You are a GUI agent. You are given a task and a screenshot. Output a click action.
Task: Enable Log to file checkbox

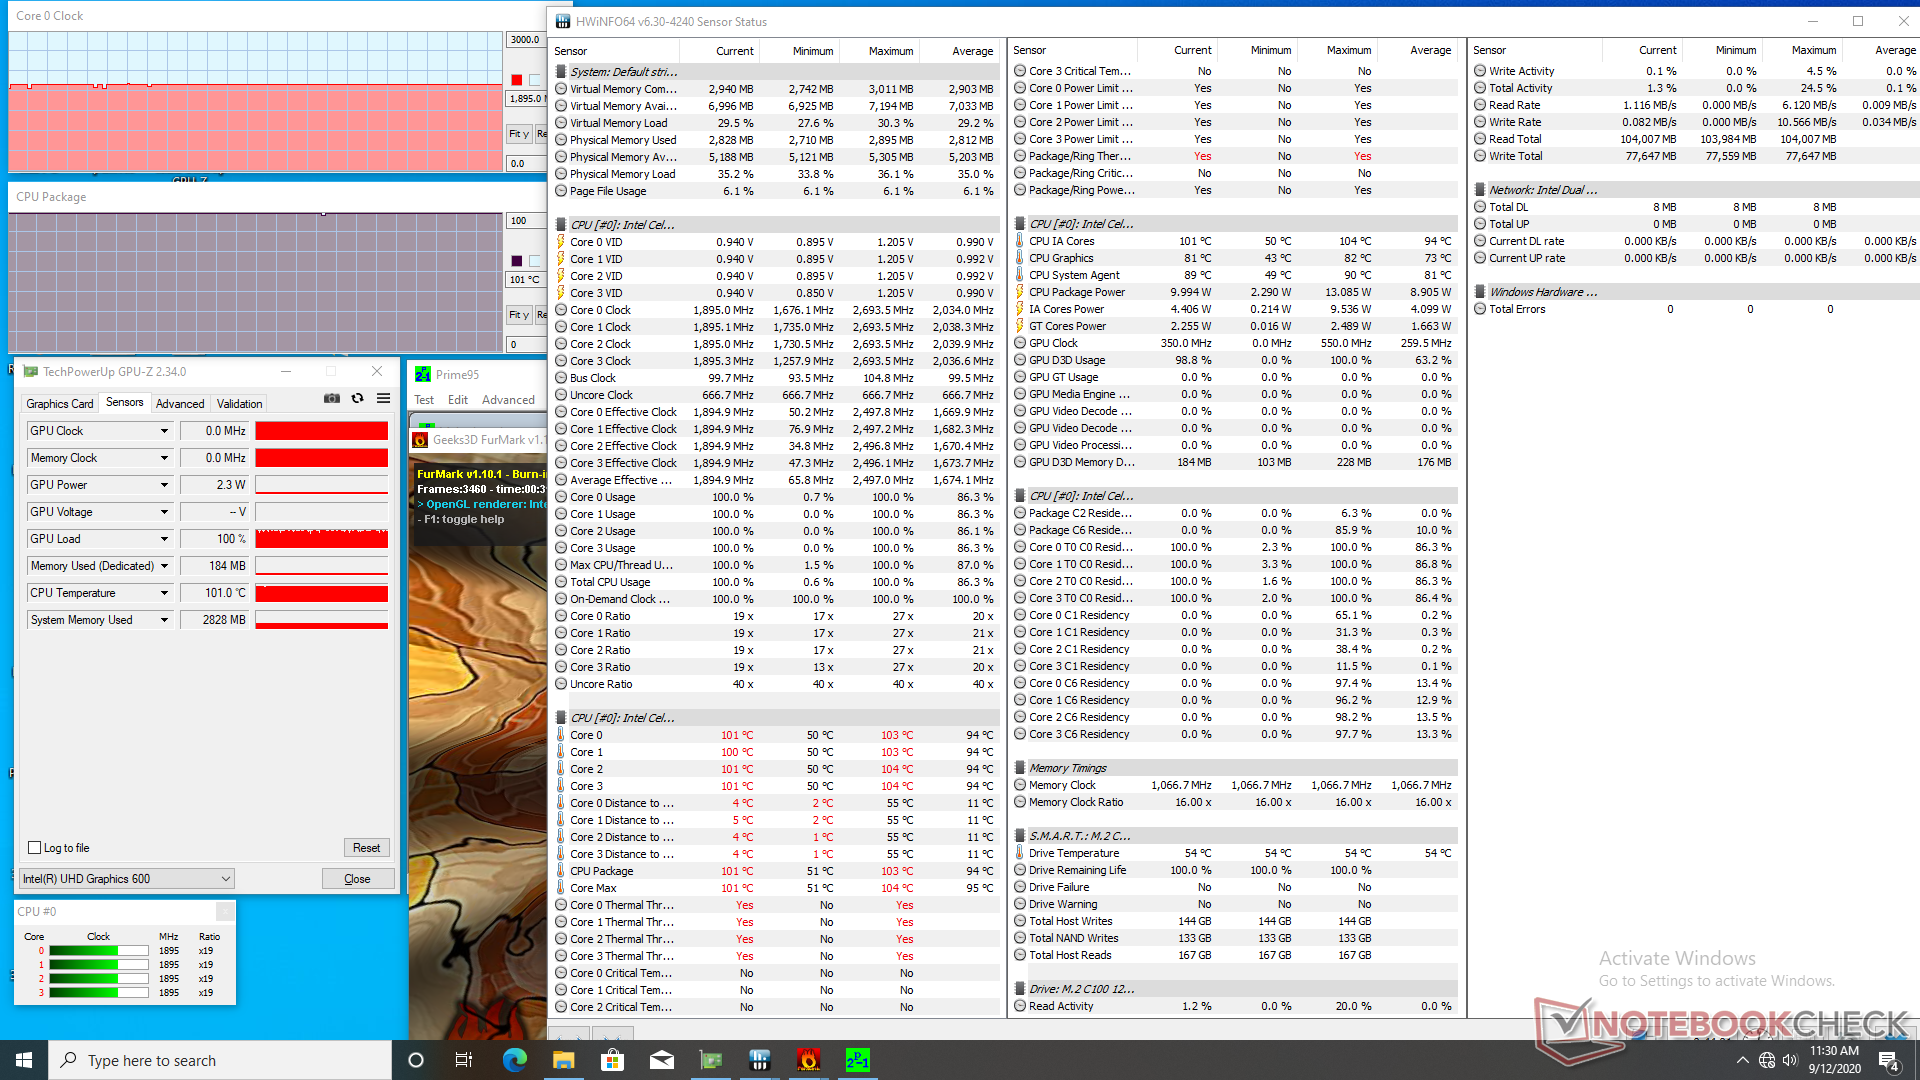(x=35, y=848)
